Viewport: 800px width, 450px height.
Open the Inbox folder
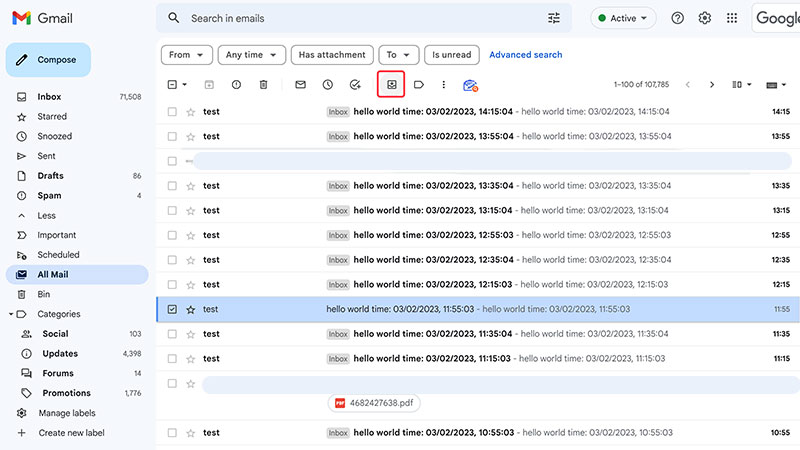tap(77, 97)
